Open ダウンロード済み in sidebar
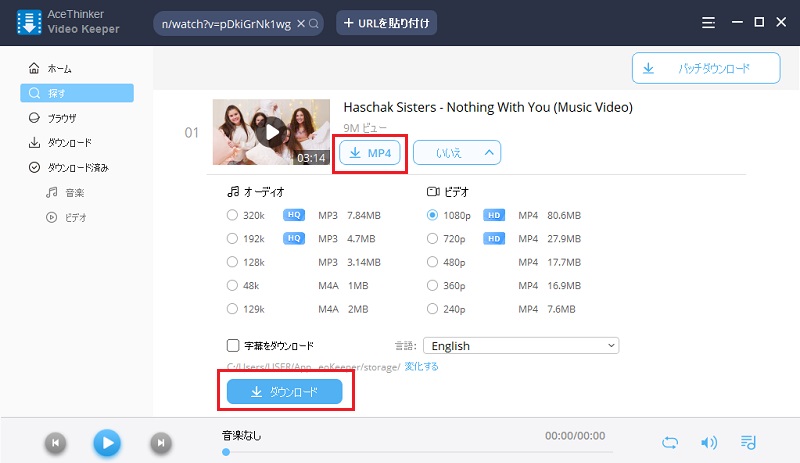Viewport: 800px width, 463px height. coord(77,167)
